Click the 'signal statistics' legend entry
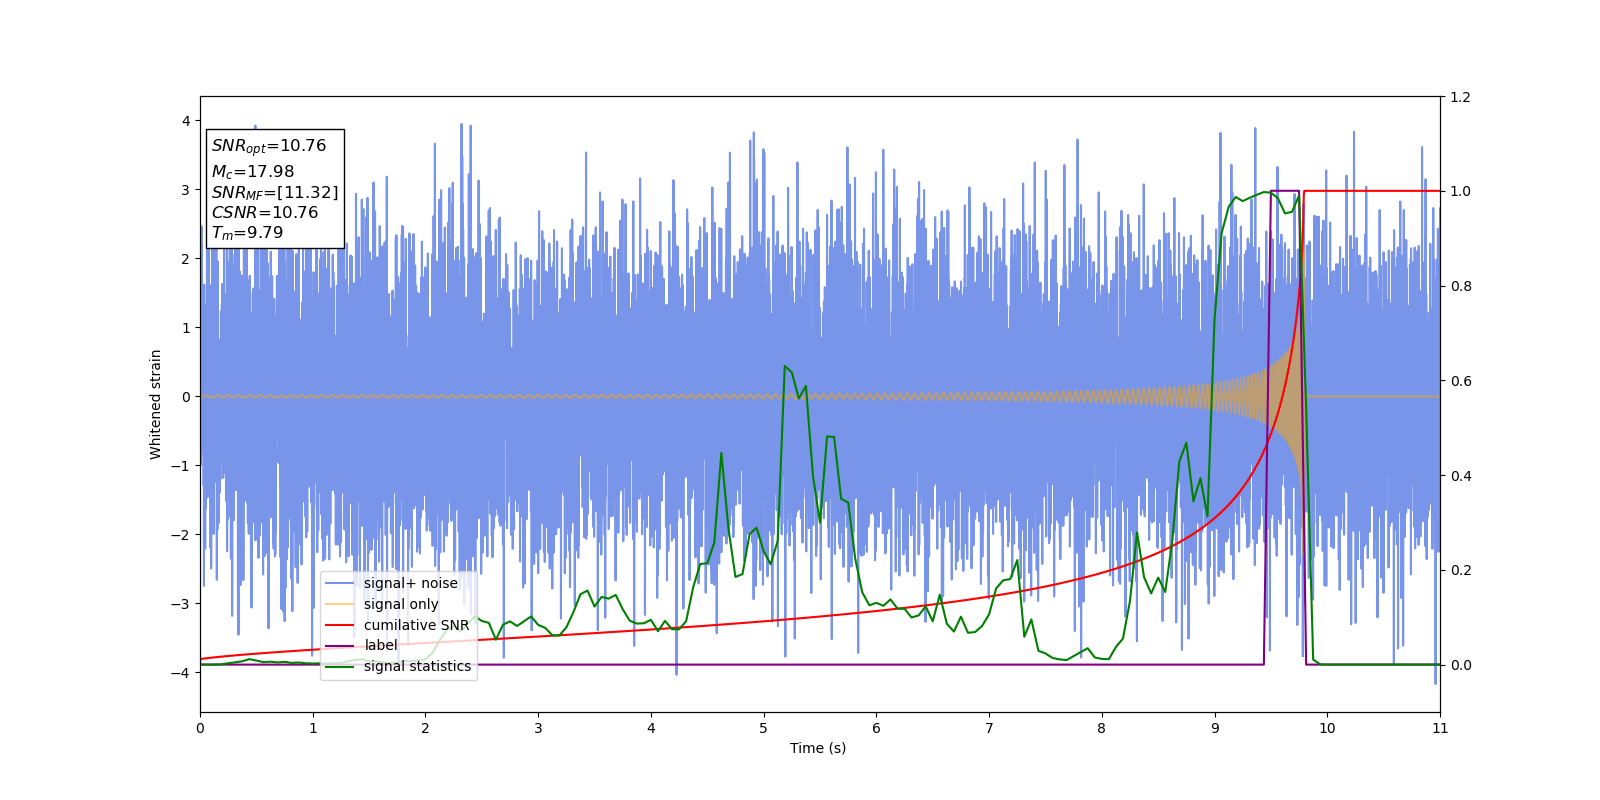Image resolution: width=1600 pixels, height=800 pixels. pos(417,666)
